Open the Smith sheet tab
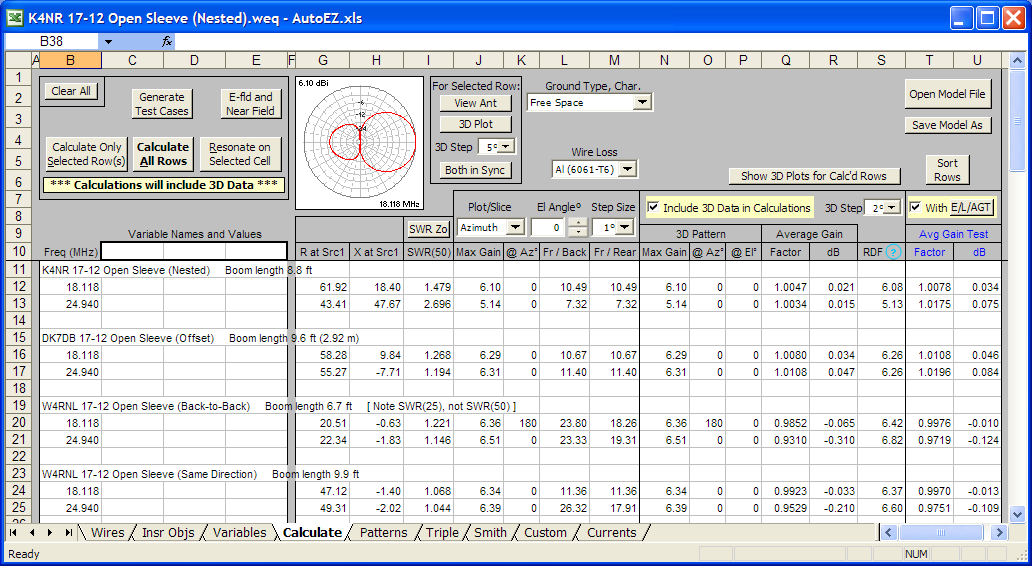 490,533
